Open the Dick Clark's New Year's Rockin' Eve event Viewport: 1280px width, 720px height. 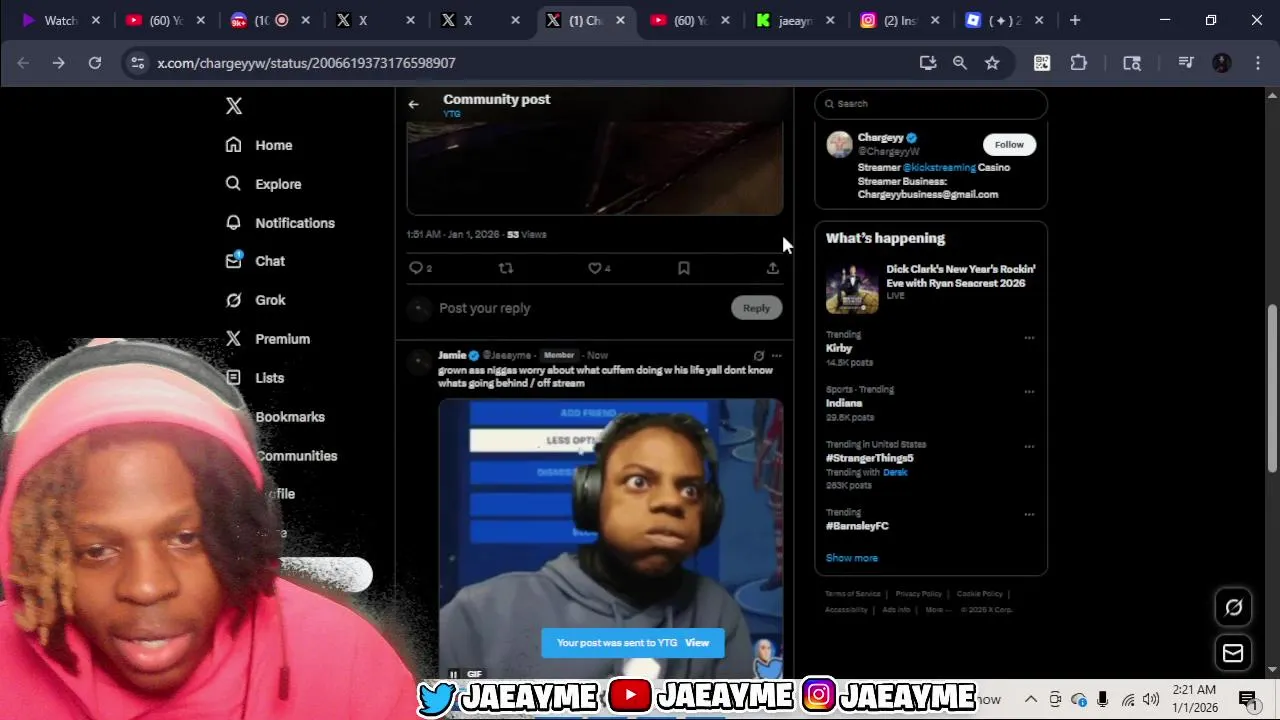pyautogui.click(x=931, y=289)
